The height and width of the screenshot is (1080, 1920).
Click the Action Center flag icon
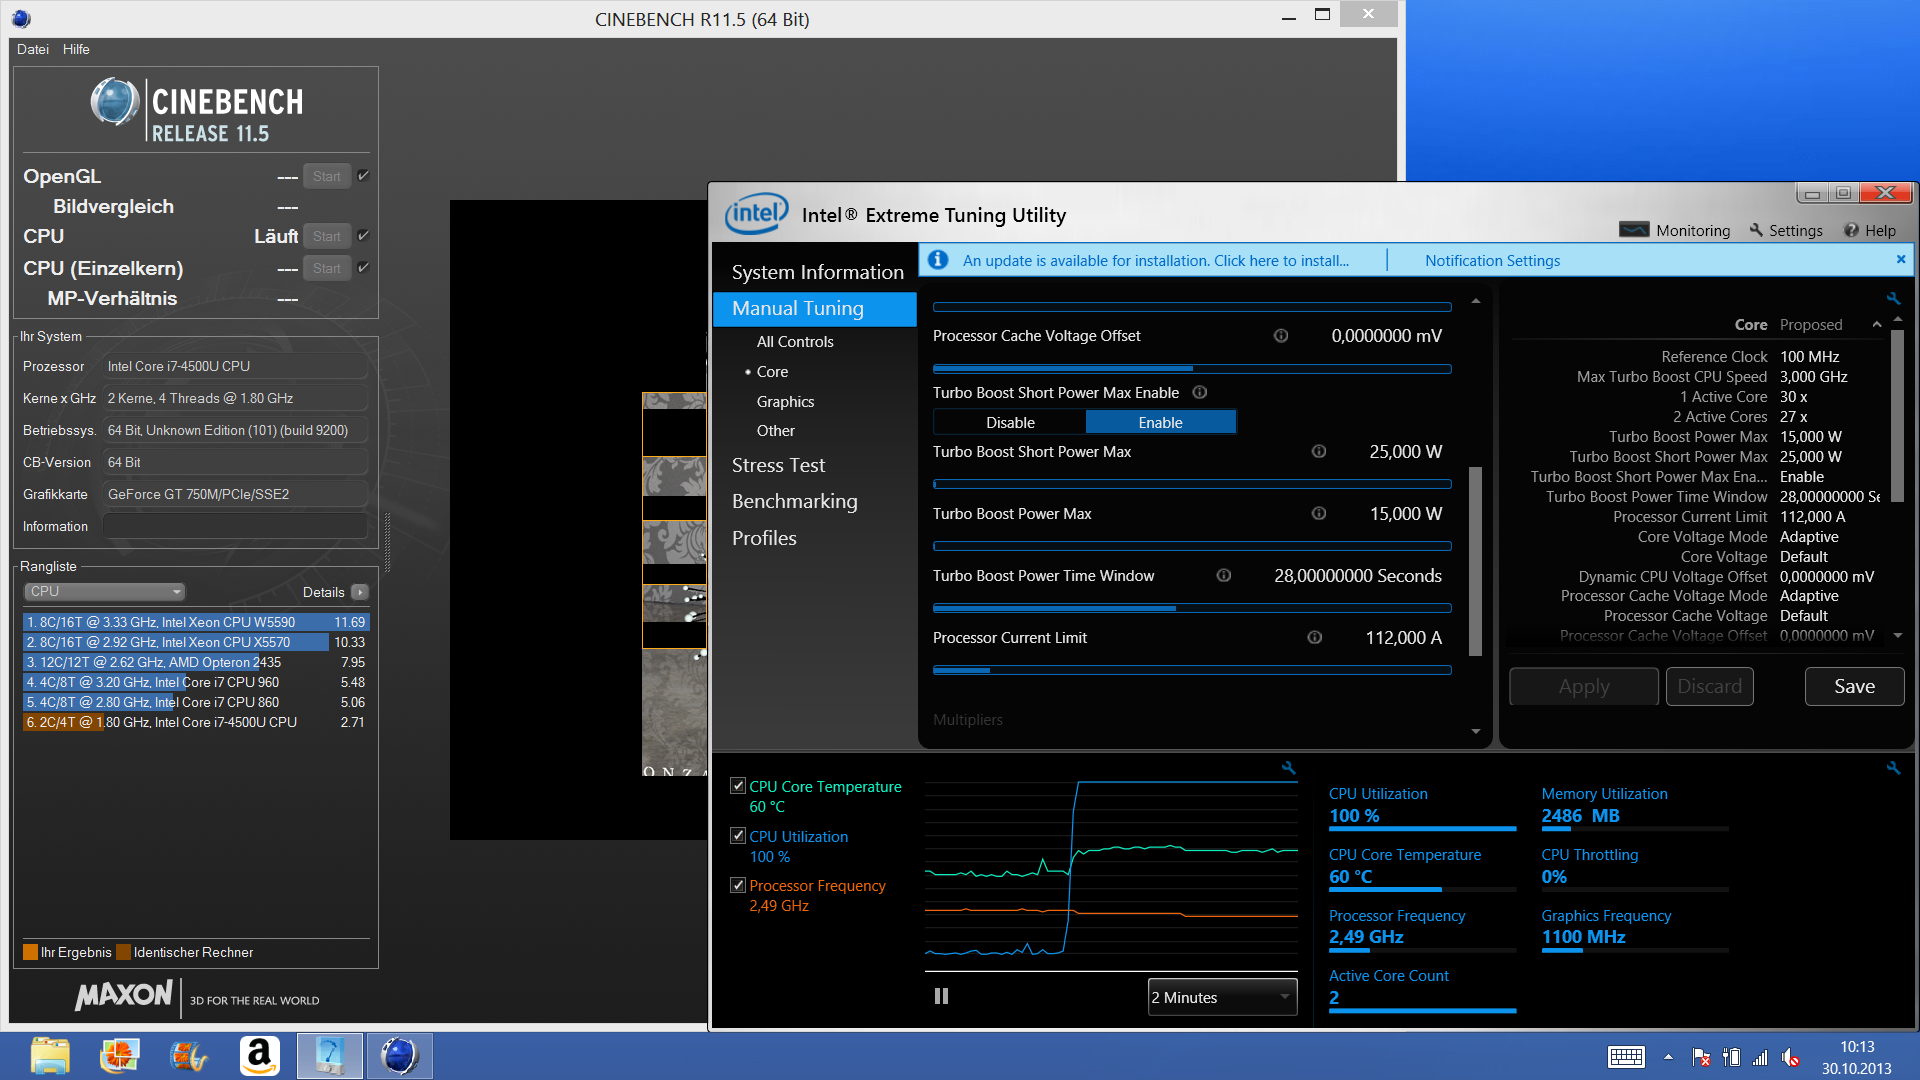pyautogui.click(x=1700, y=1057)
